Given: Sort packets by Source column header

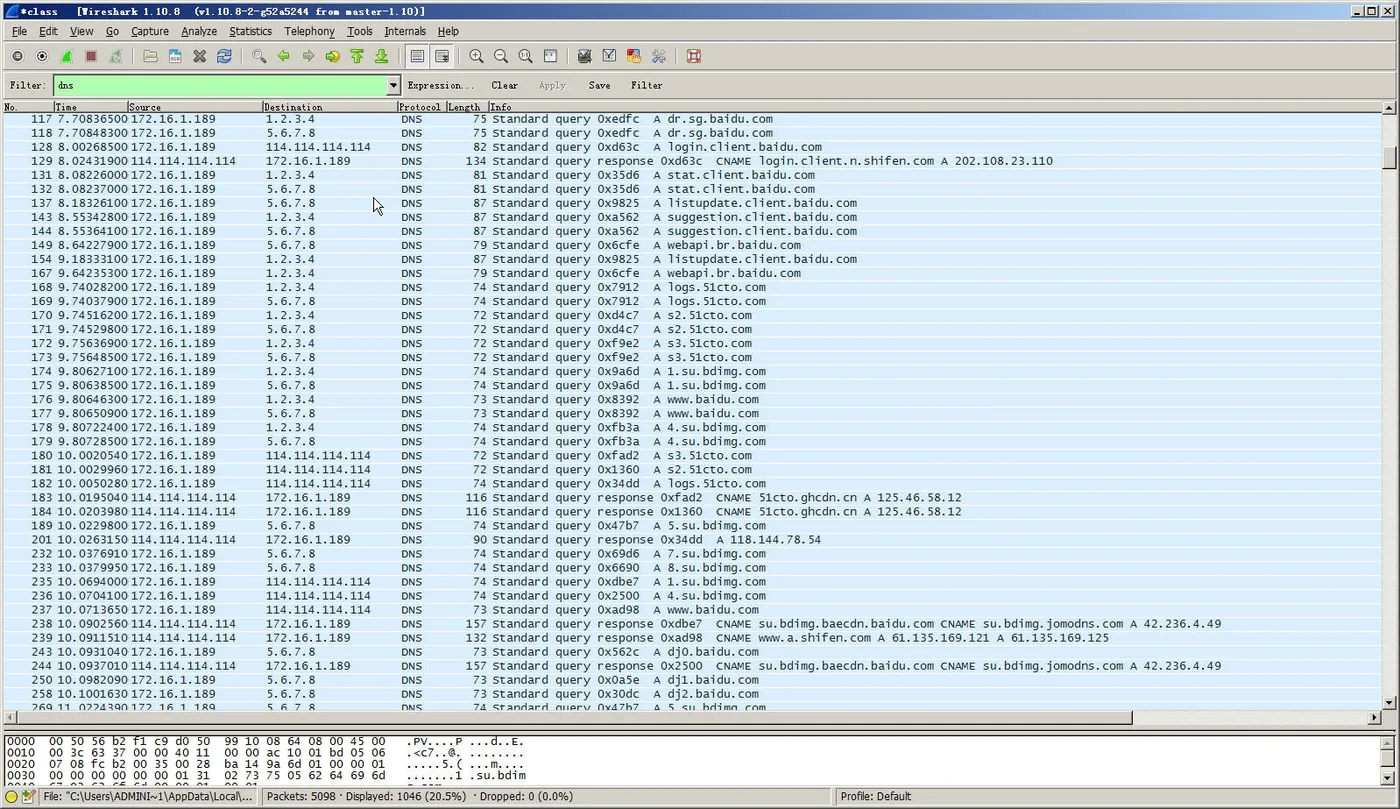Looking at the screenshot, I should pos(195,107).
